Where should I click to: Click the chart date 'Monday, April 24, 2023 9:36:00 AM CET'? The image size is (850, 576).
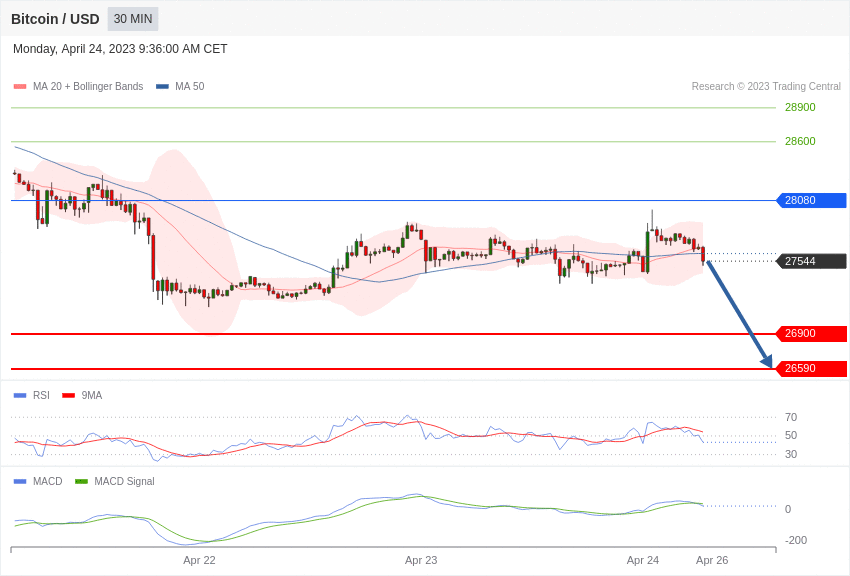click(x=120, y=49)
